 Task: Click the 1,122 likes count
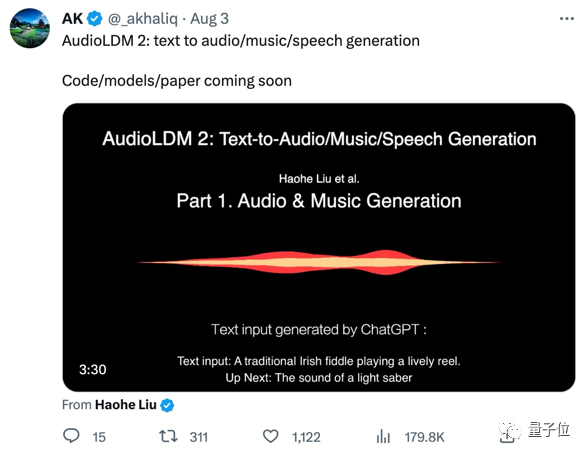[306, 437]
